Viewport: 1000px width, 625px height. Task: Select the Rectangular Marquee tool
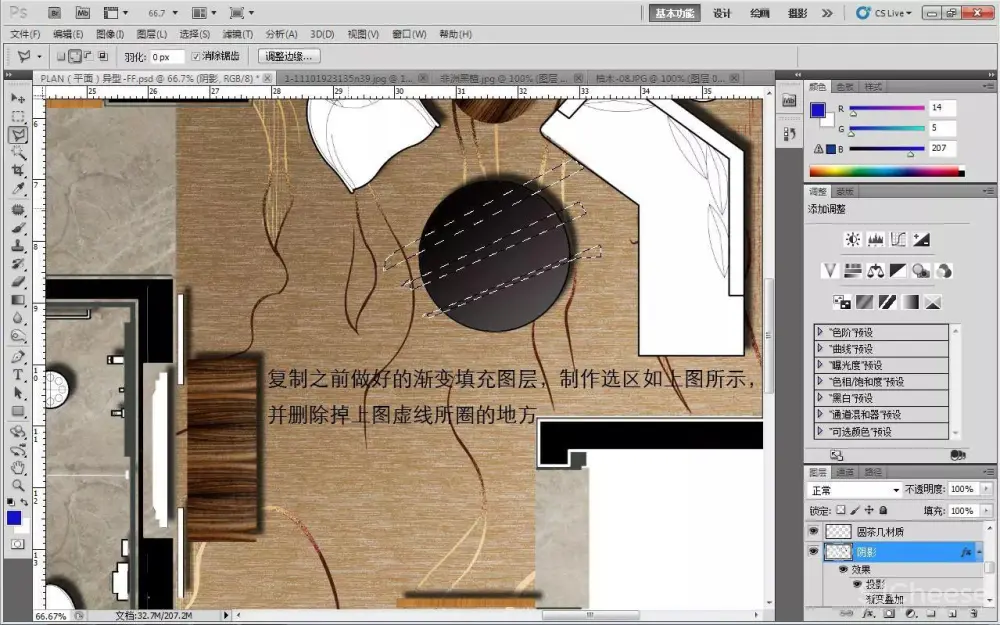[18, 117]
